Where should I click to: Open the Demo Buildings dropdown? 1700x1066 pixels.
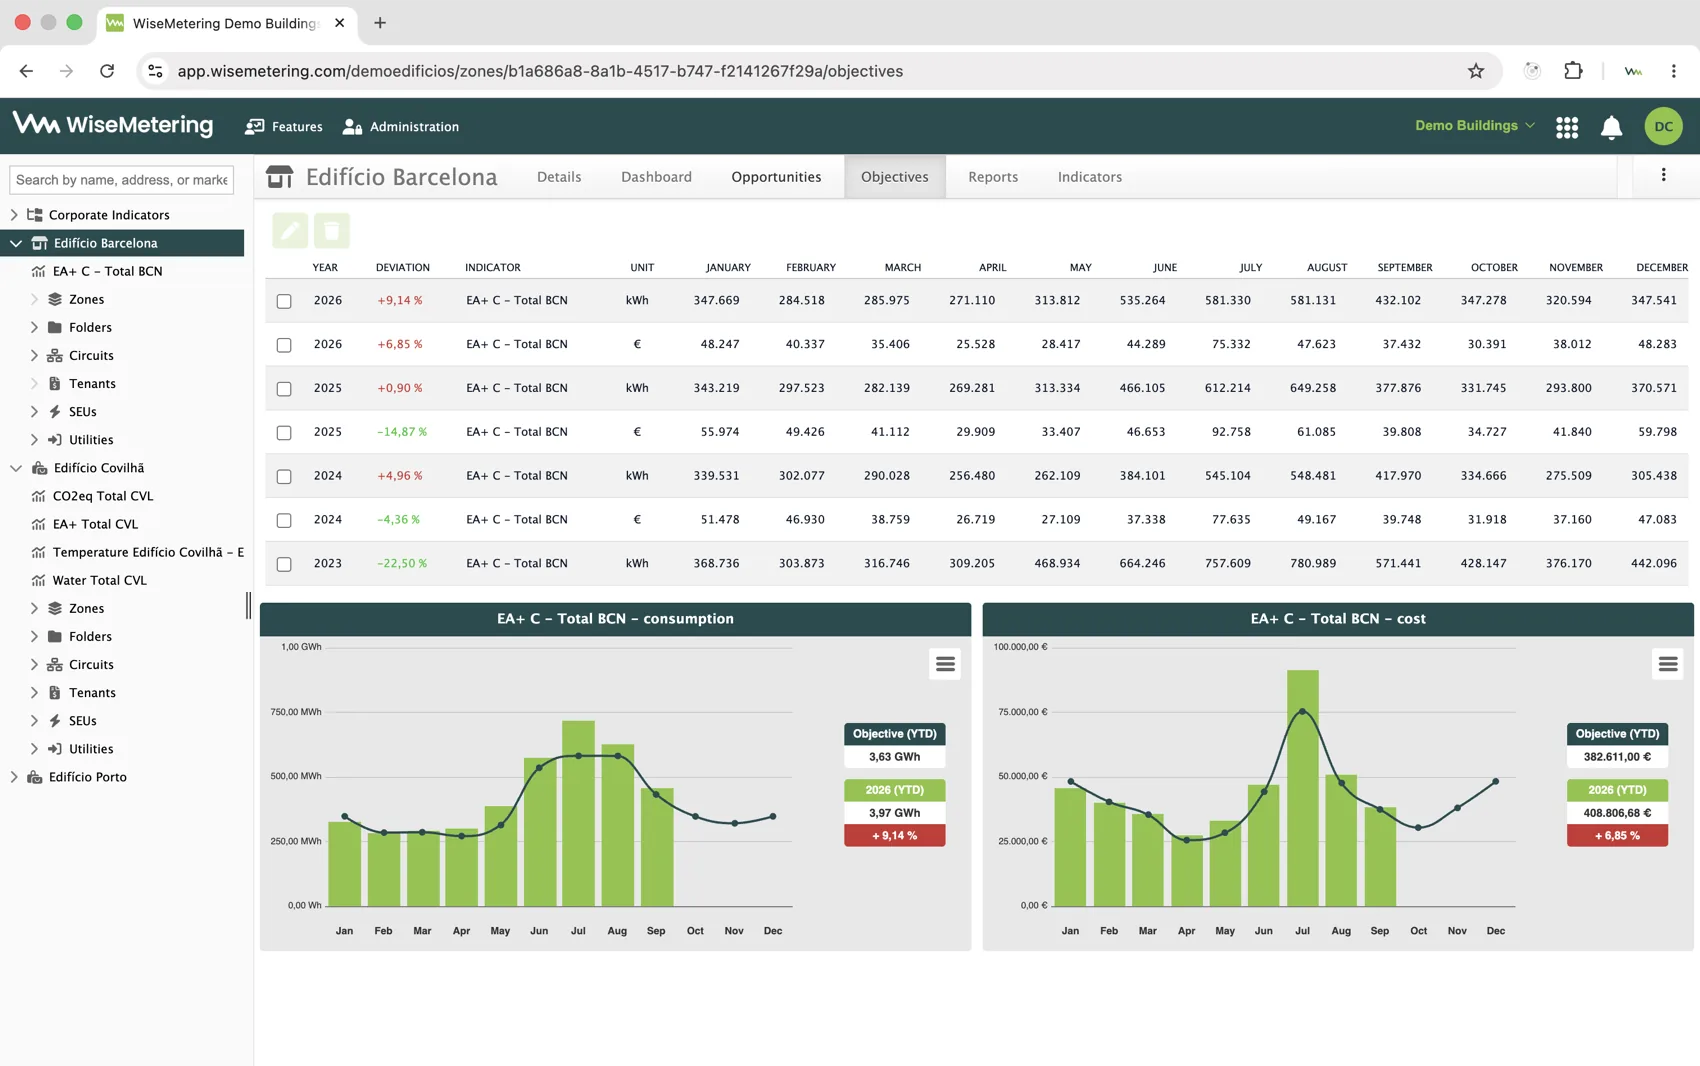(x=1474, y=125)
